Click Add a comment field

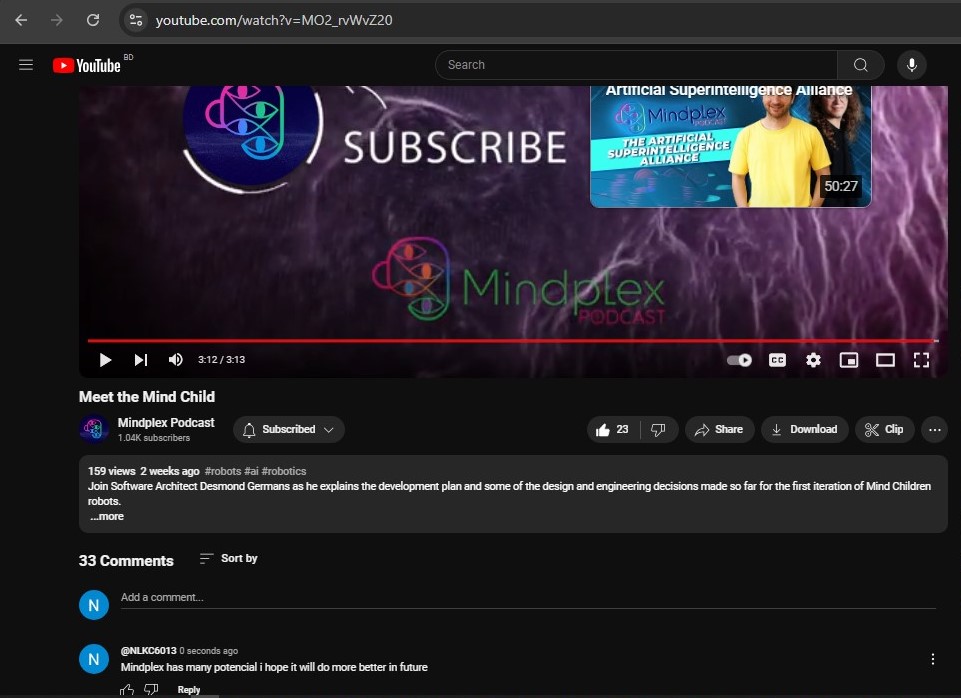(528, 597)
